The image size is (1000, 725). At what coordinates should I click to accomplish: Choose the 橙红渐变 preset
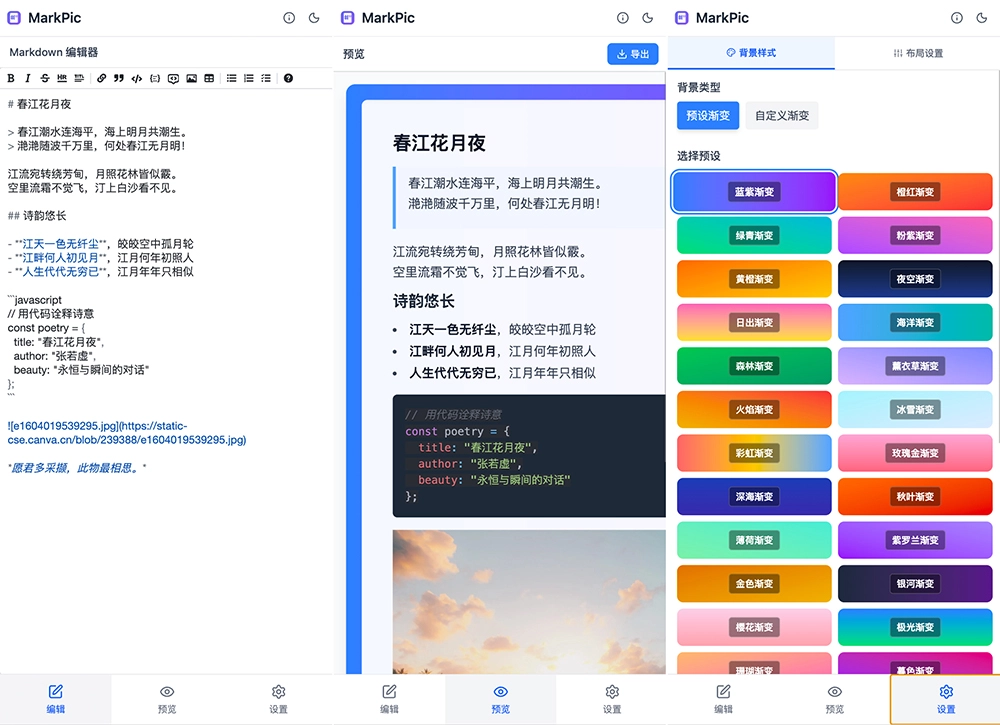click(x=915, y=191)
